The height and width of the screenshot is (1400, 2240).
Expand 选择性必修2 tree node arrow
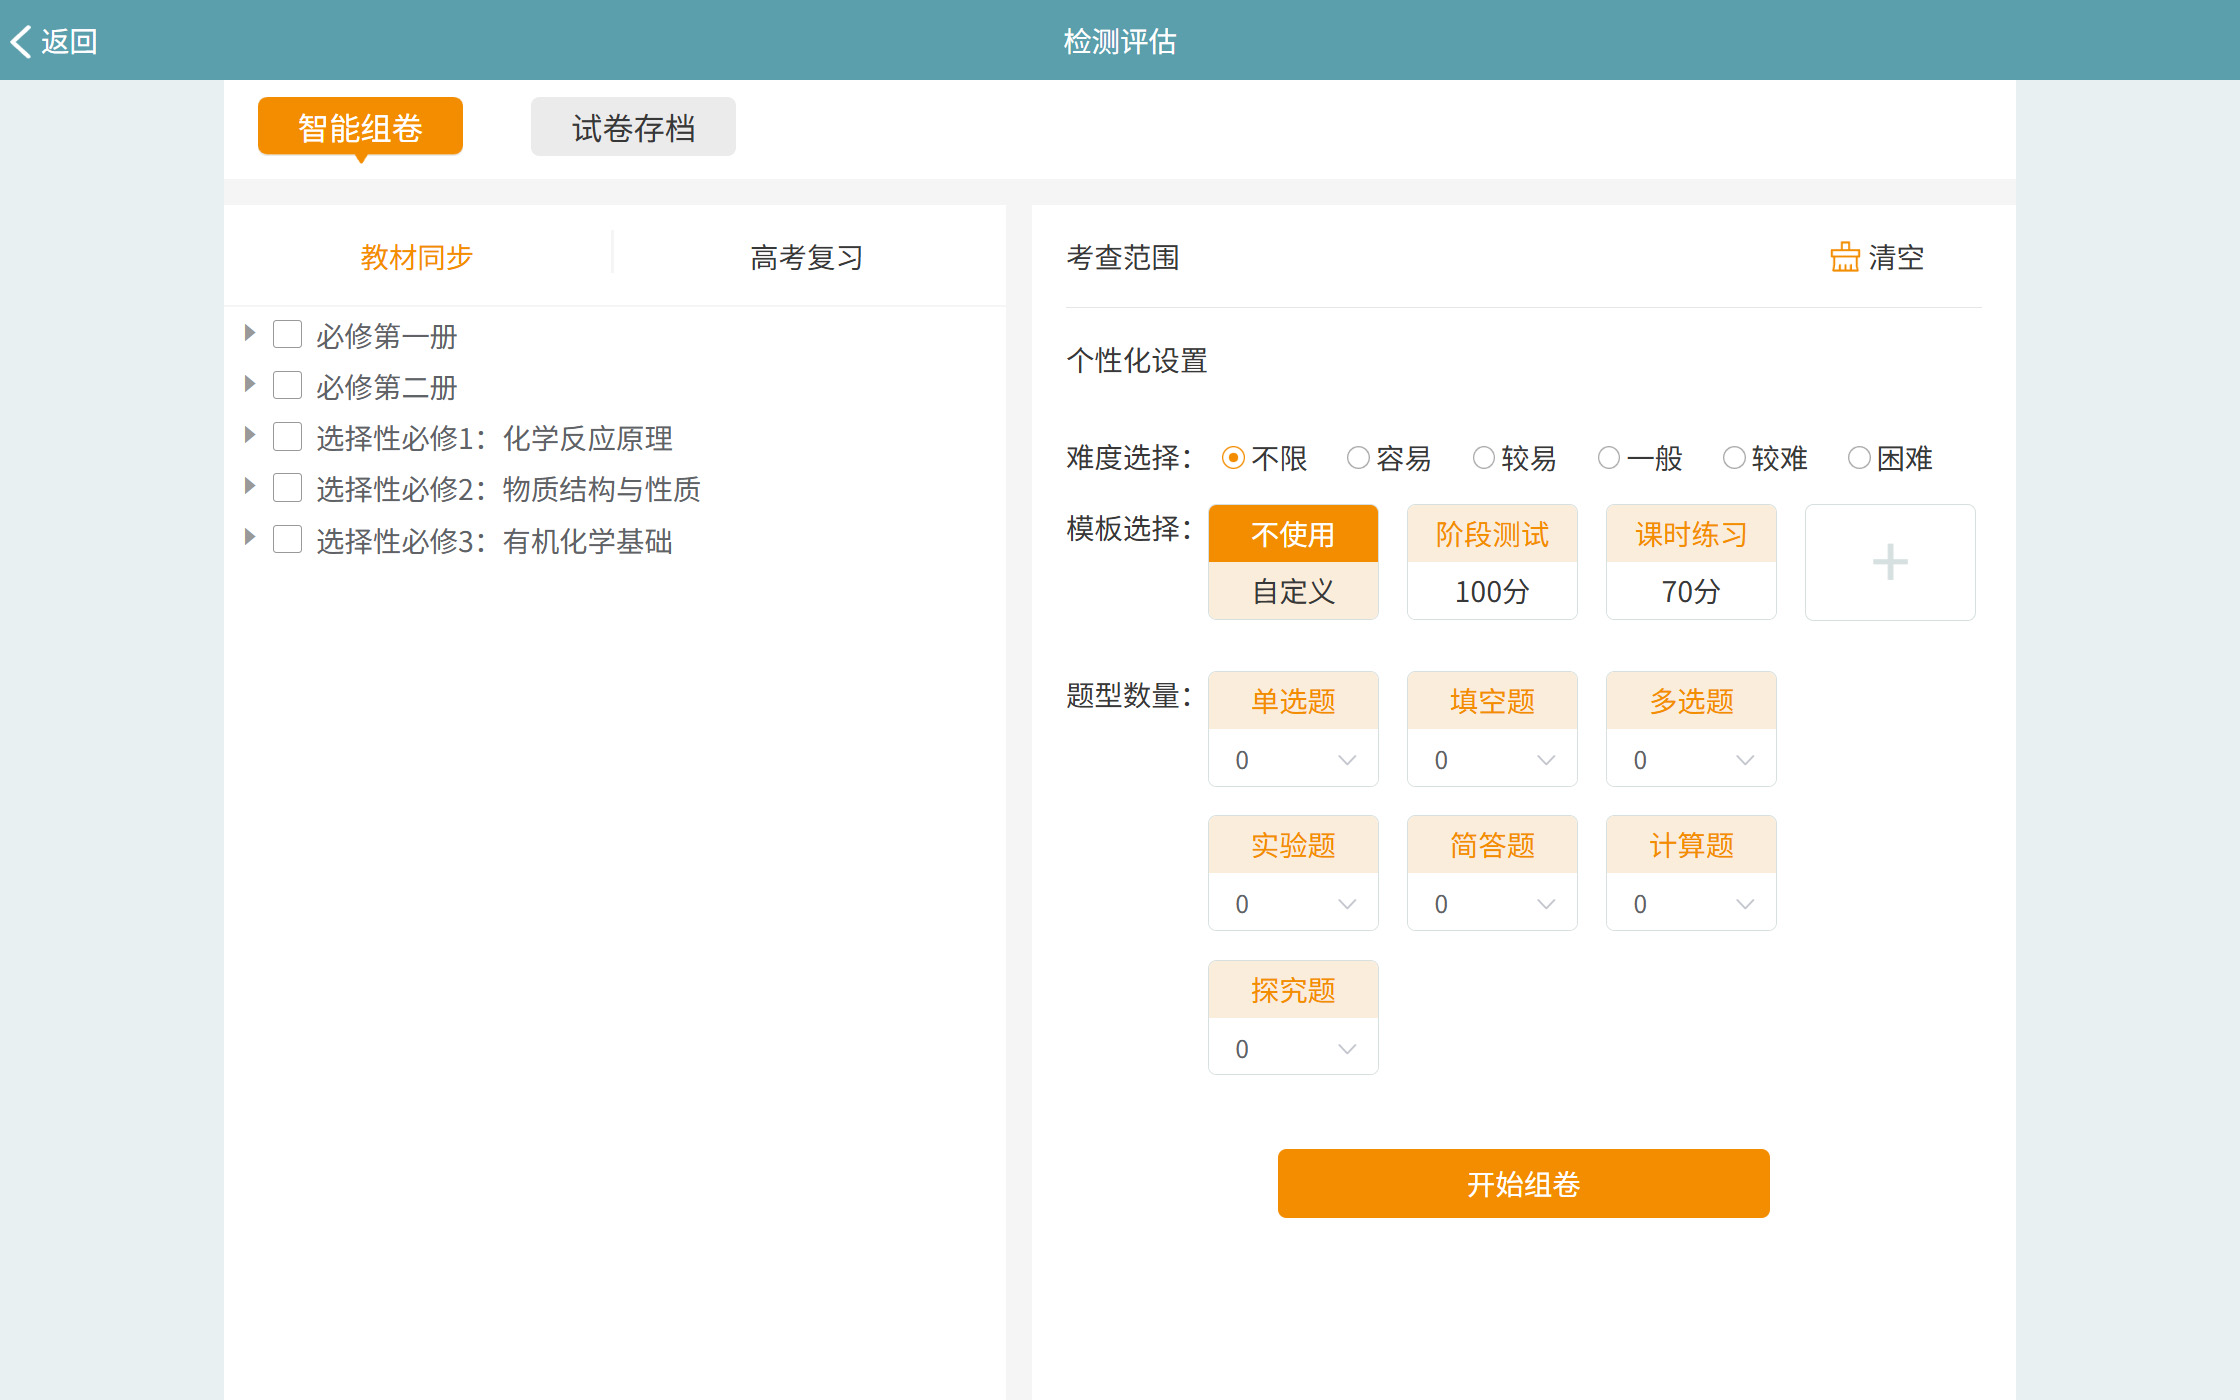(x=250, y=486)
